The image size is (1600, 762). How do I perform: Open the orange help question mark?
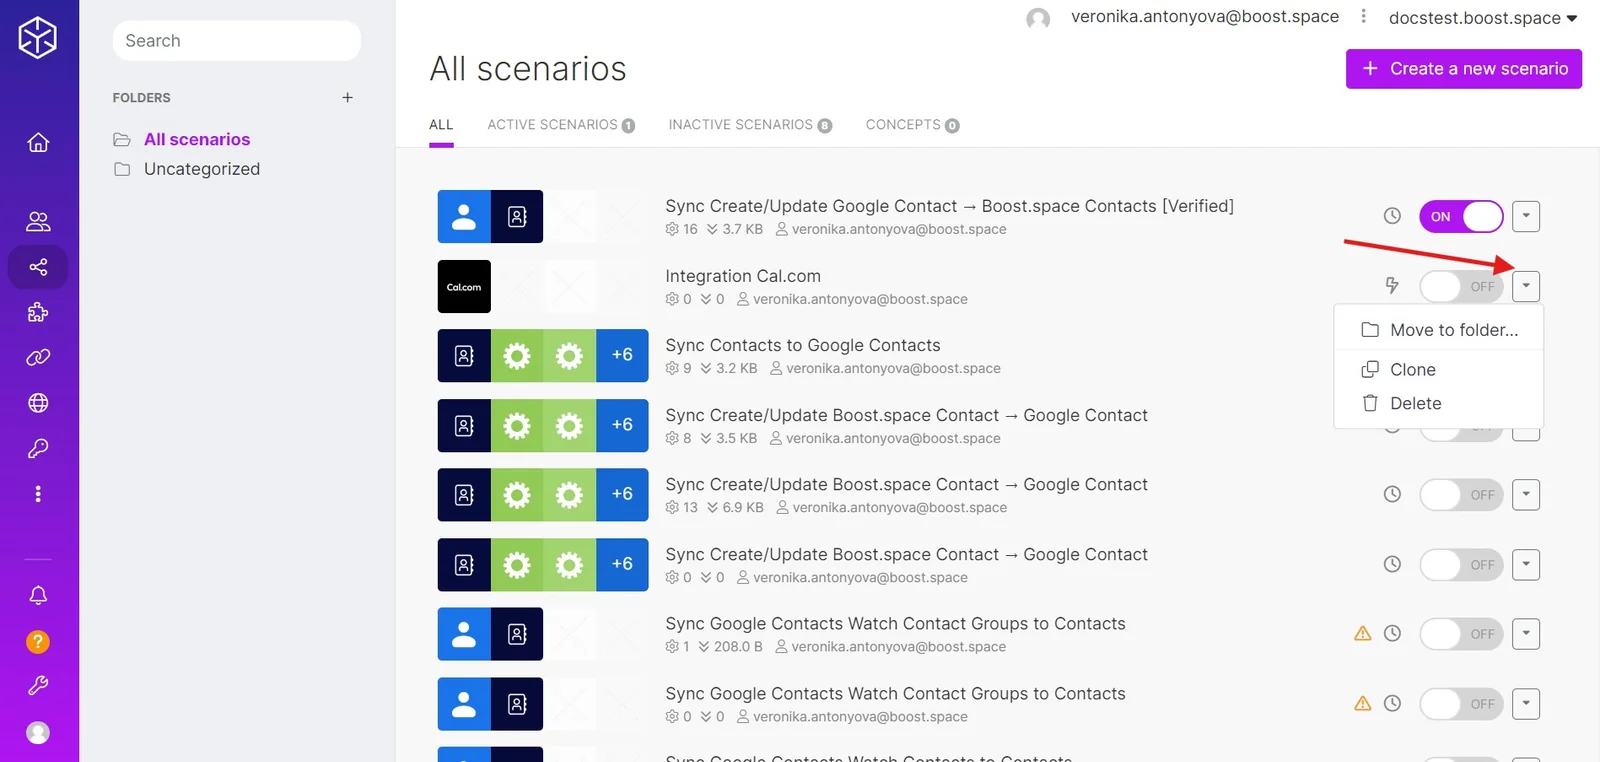point(38,641)
